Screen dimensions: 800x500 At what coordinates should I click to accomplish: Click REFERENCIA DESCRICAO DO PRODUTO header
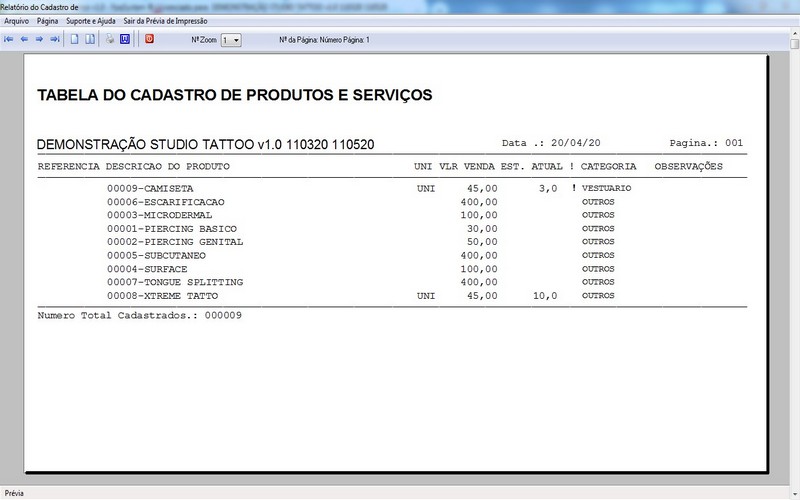click(x=134, y=166)
